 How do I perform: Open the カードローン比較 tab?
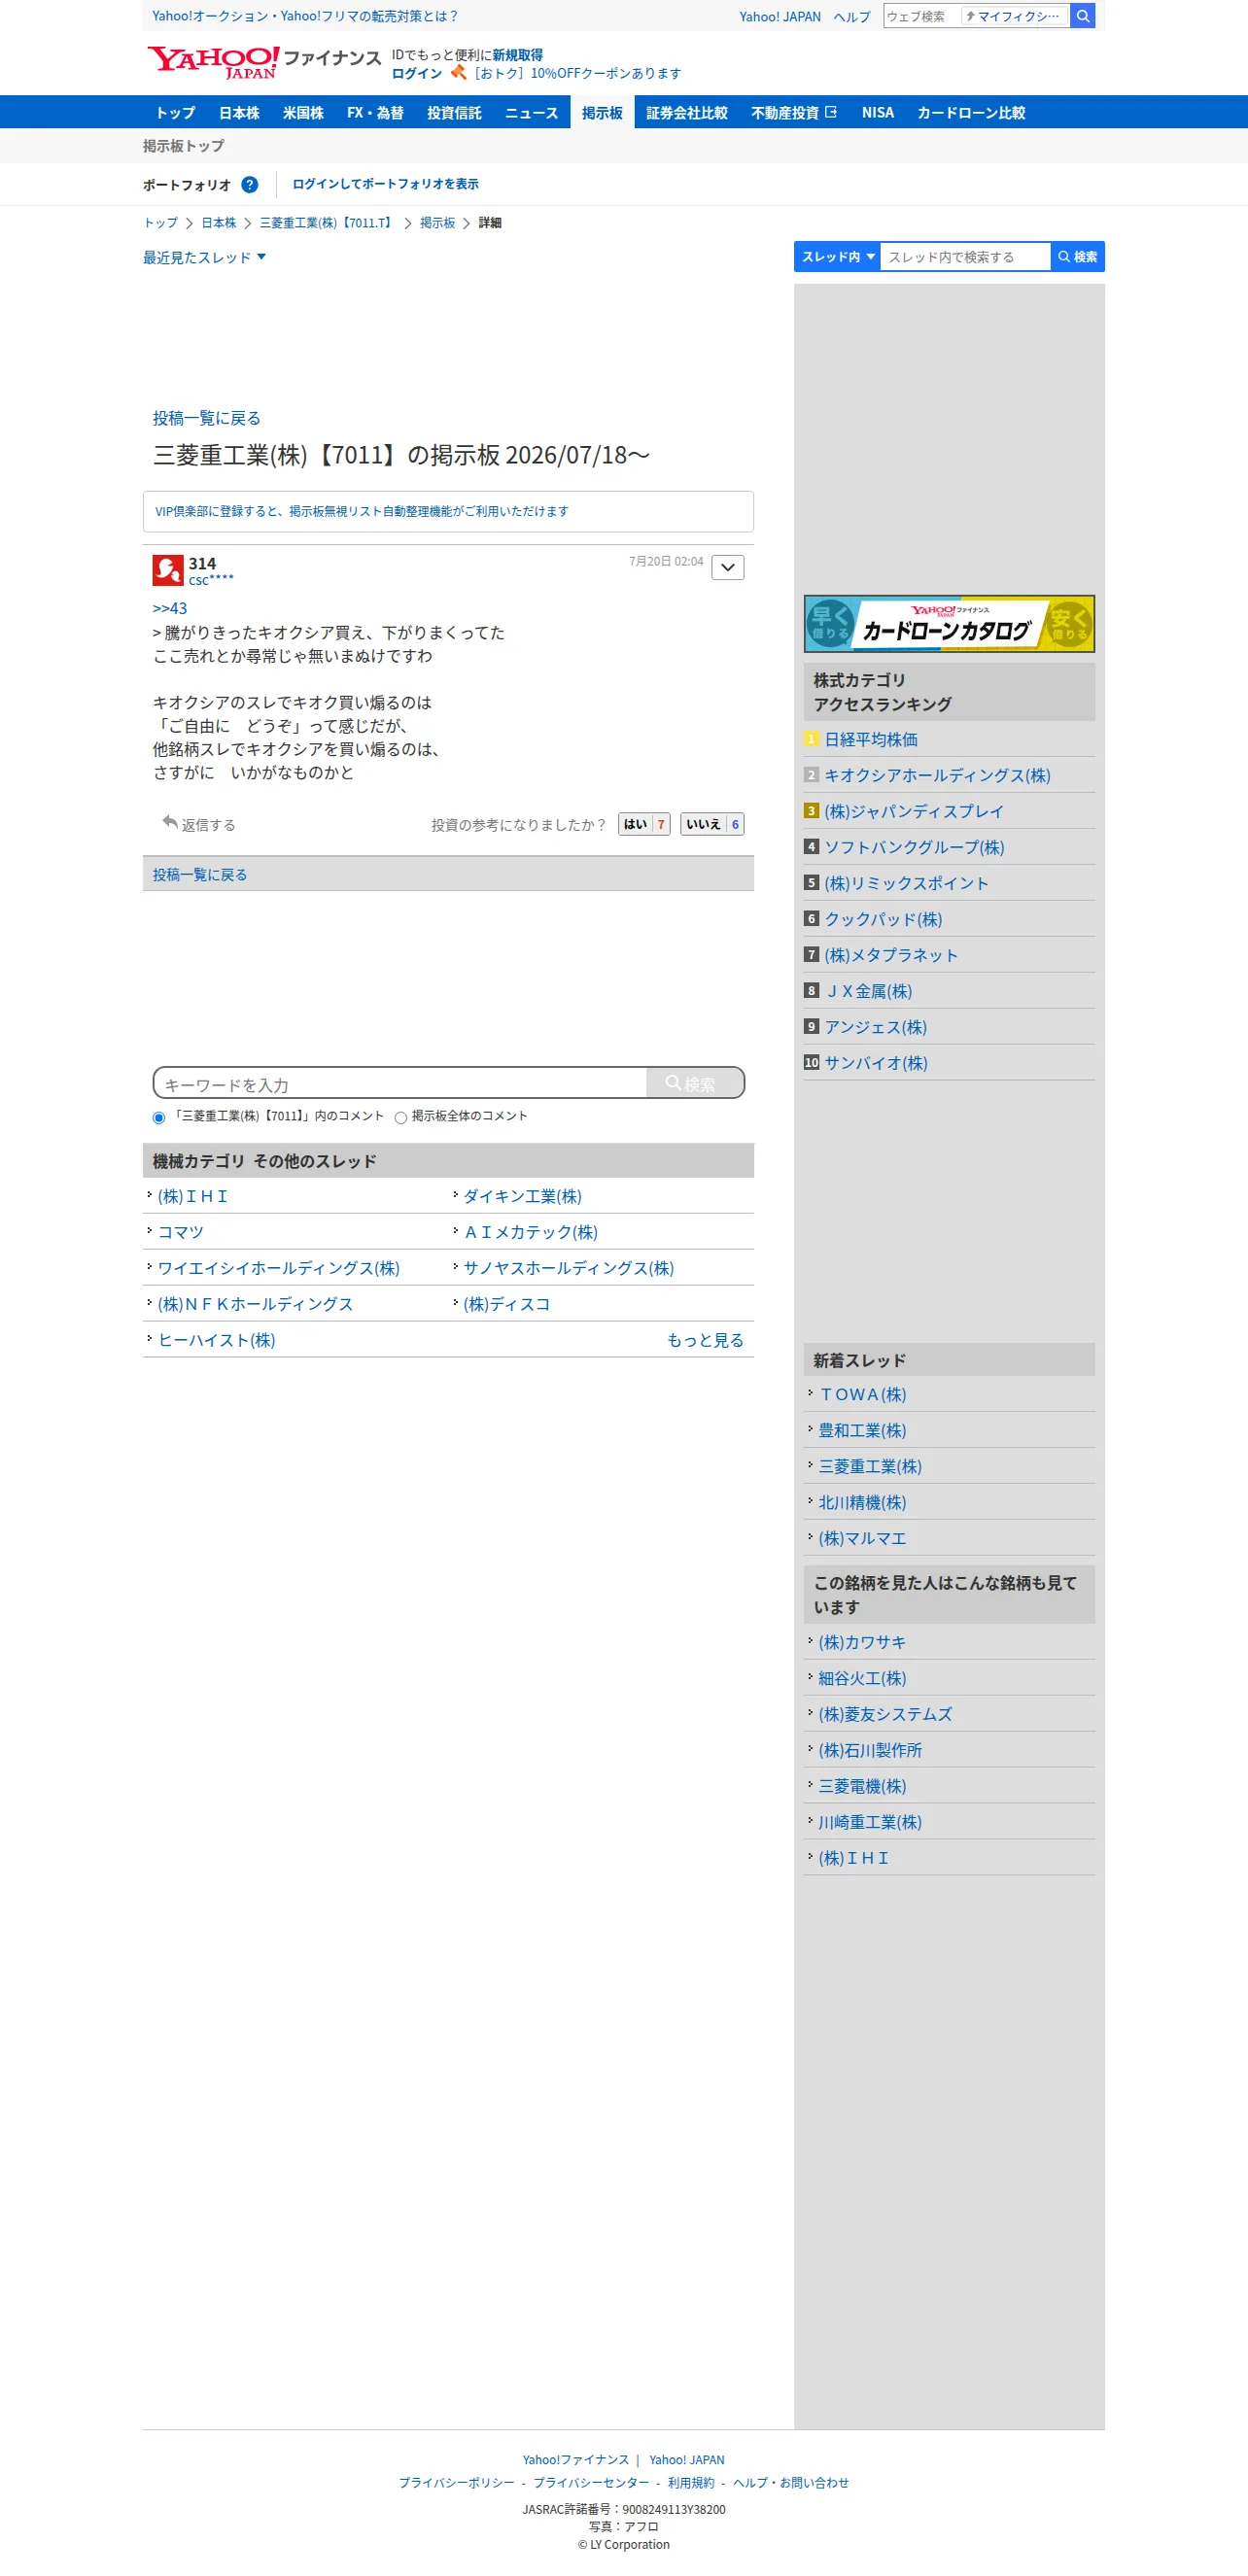pyautogui.click(x=971, y=113)
